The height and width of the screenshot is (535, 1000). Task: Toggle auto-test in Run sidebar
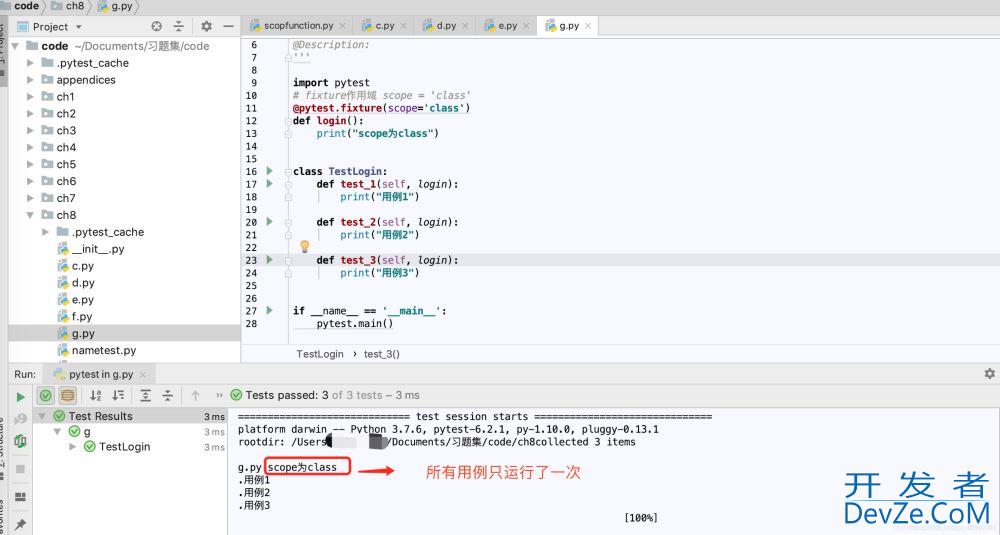tap(20, 441)
